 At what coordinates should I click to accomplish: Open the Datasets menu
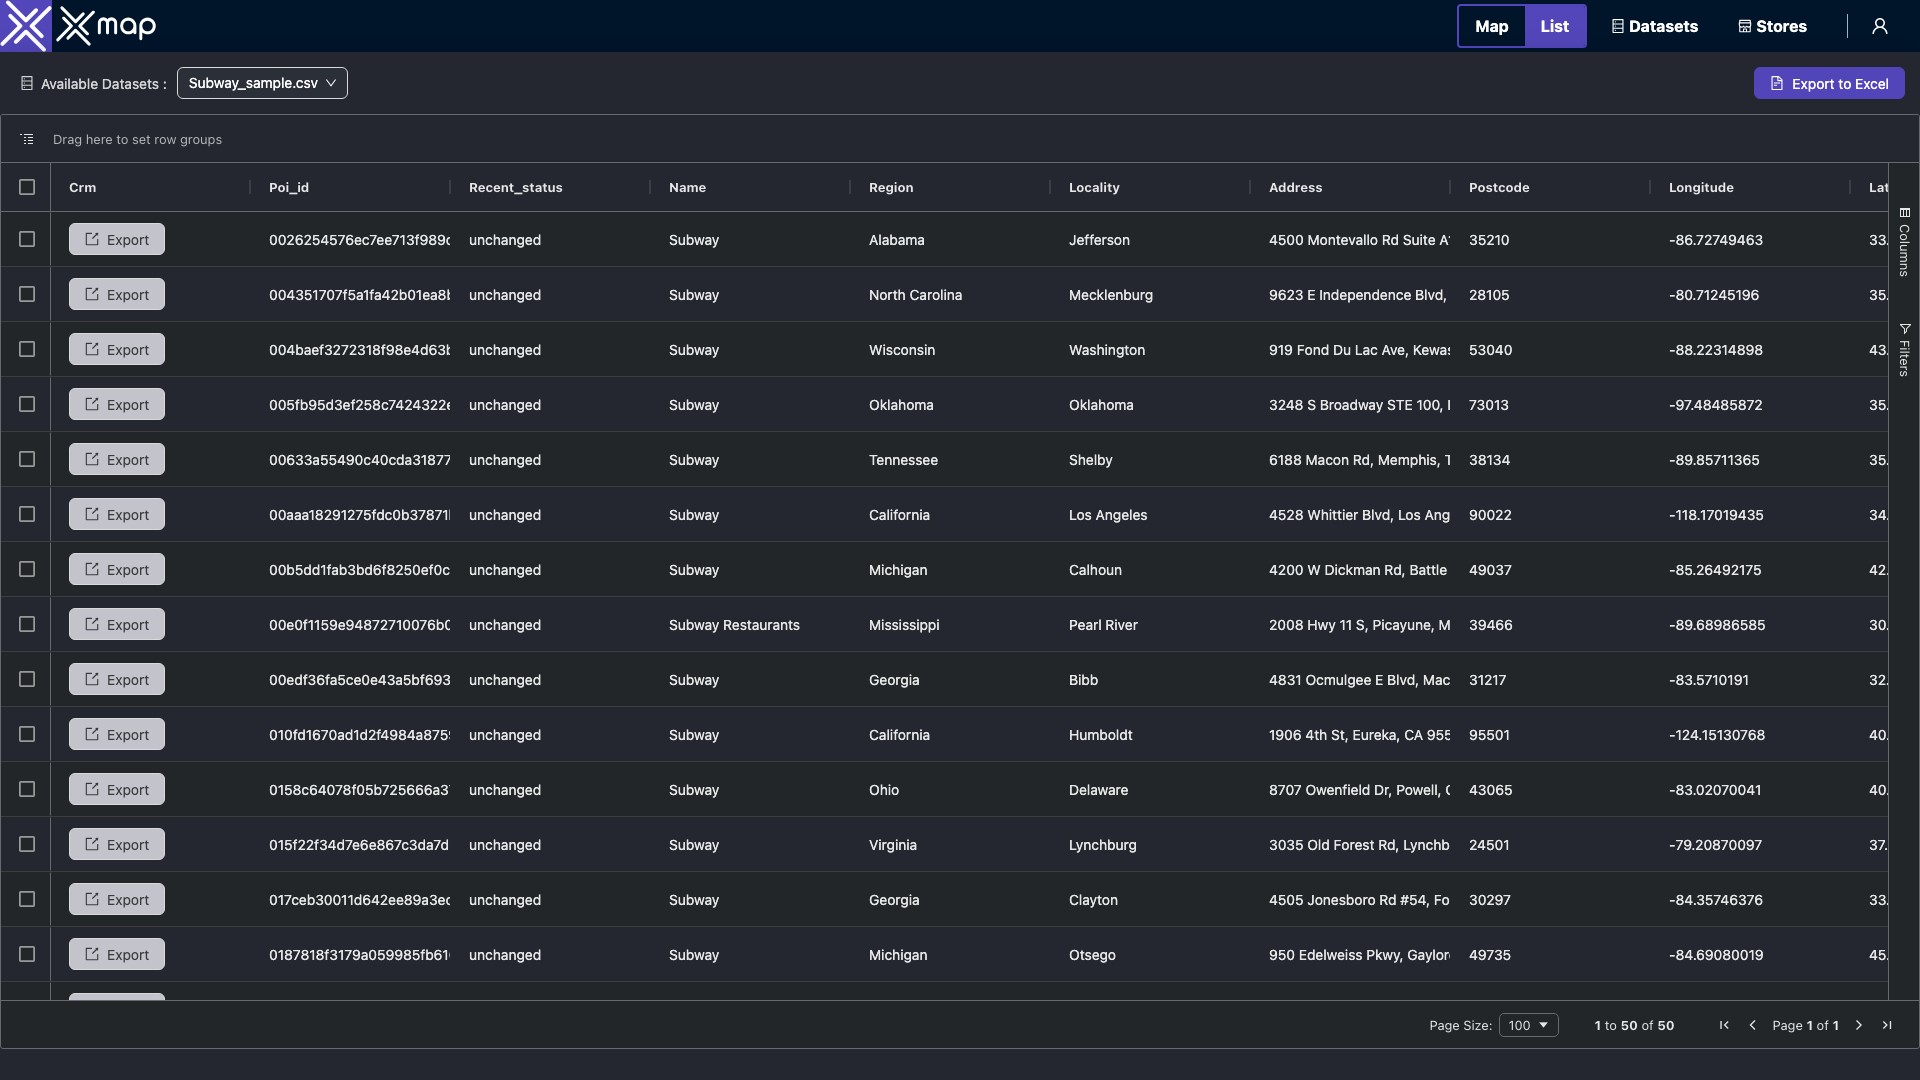point(1654,27)
